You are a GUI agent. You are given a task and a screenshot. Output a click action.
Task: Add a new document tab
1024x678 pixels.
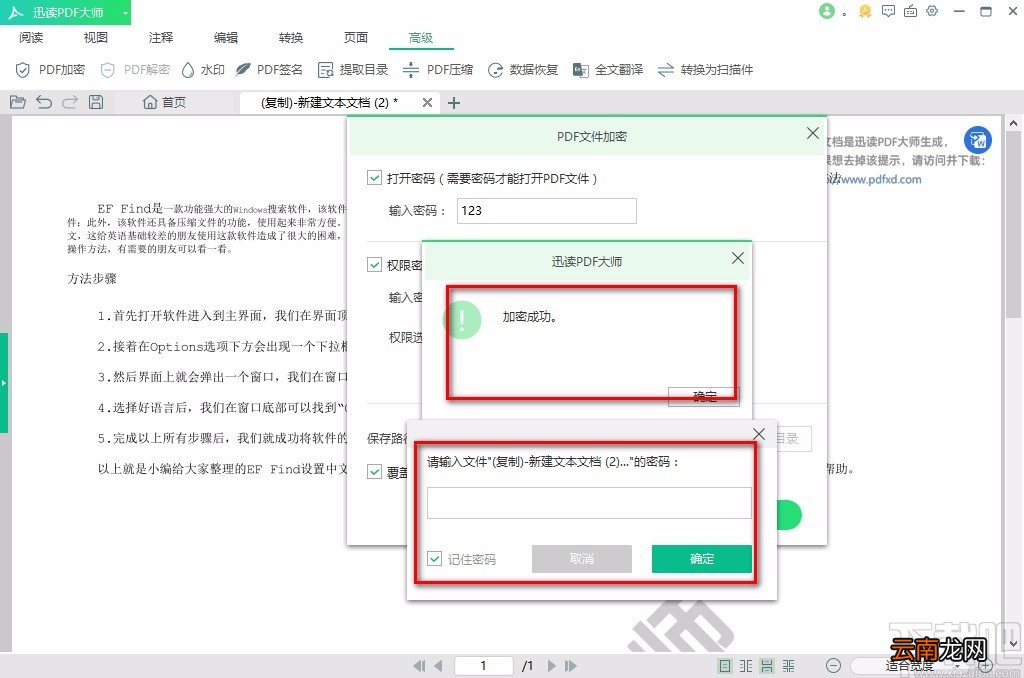pos(454,103)
